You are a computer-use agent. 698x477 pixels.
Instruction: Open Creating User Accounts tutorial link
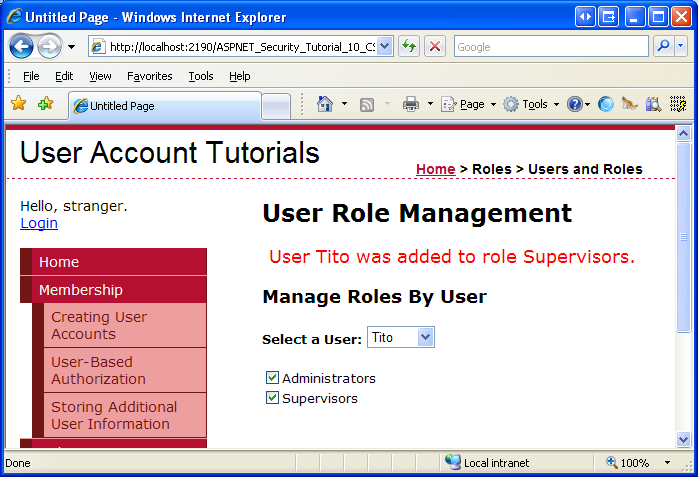[125, 325]
